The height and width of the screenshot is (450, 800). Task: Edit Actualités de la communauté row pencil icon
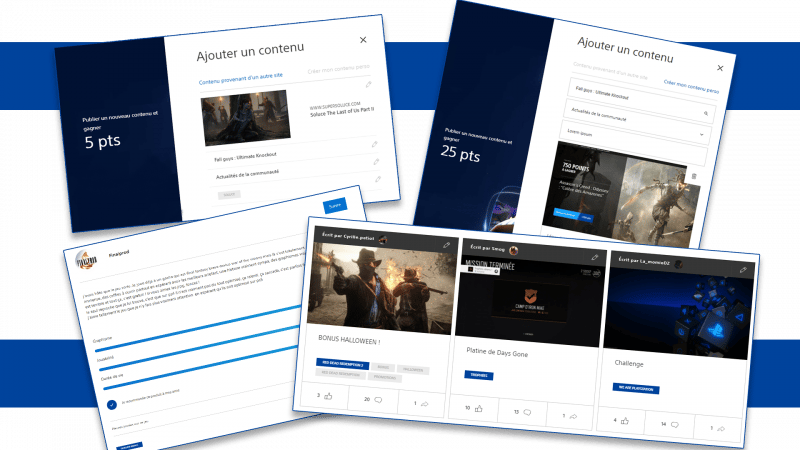point(376,162)
